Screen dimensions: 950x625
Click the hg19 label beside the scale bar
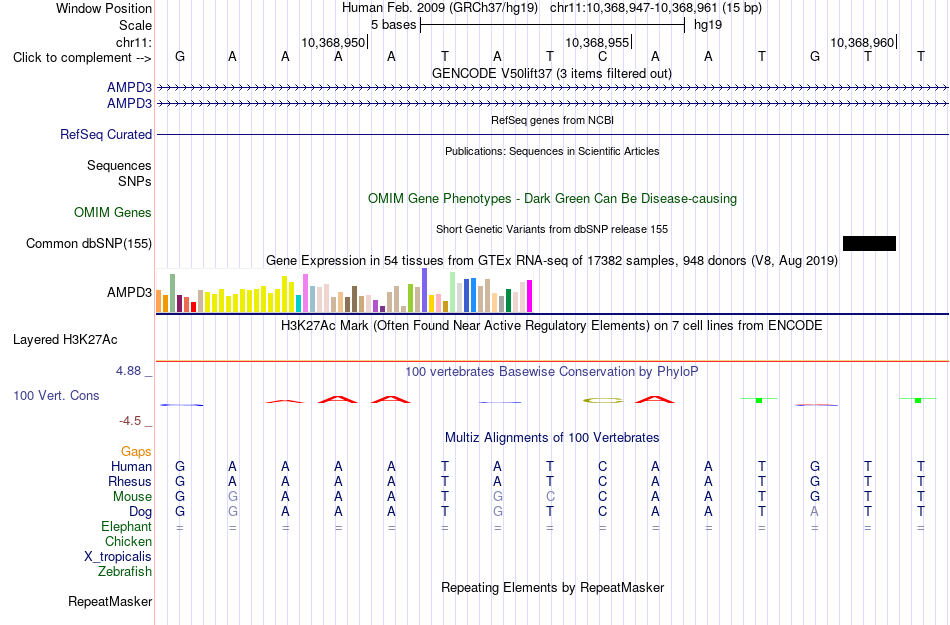708,25
